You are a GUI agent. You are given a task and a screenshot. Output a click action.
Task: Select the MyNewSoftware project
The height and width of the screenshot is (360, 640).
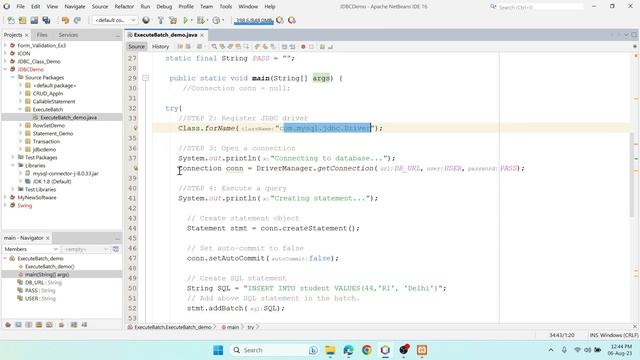point(37,198)
